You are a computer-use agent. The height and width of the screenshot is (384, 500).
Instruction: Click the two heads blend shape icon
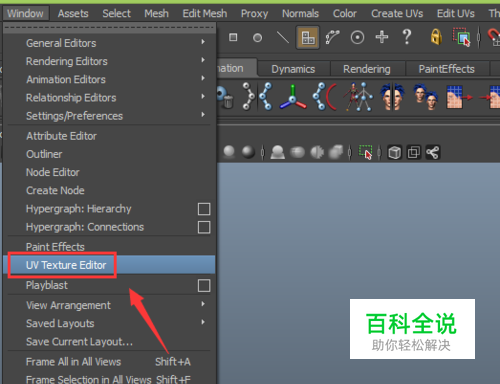pyautogui.click(x=425, y=97)
